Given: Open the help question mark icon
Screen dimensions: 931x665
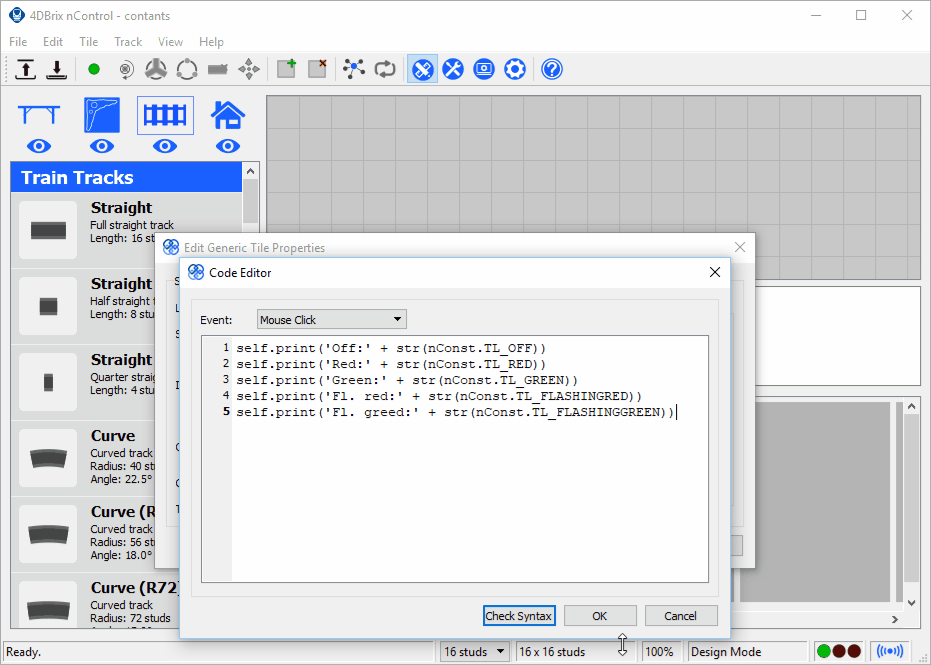Looking at the screenshot, I should [x=551, y=69].
